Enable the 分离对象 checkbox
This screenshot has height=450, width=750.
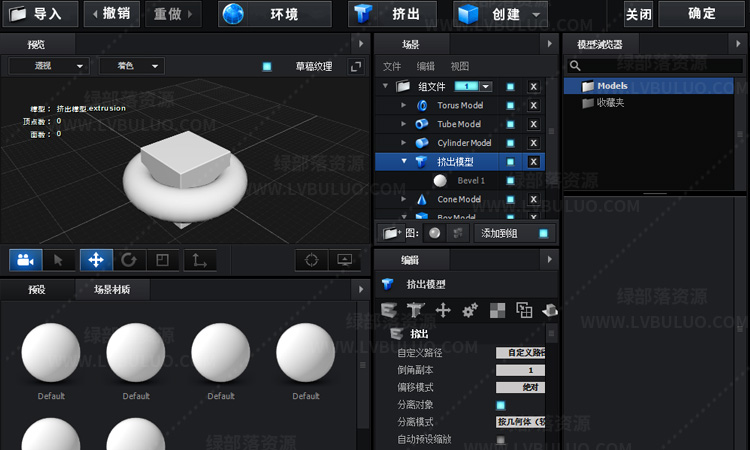point(501,405)
